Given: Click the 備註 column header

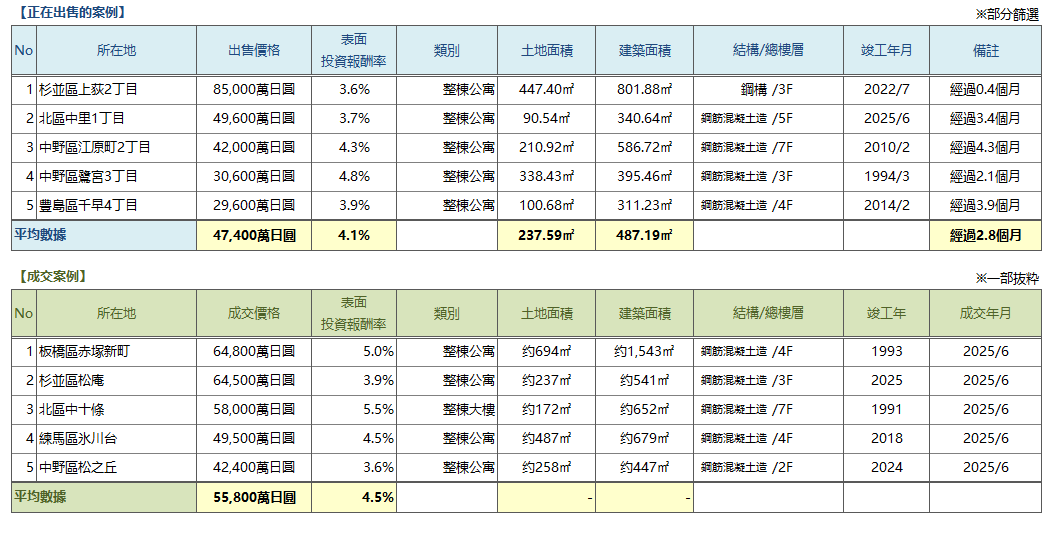Looking at the screenshot, I should (x=985, y=50).
